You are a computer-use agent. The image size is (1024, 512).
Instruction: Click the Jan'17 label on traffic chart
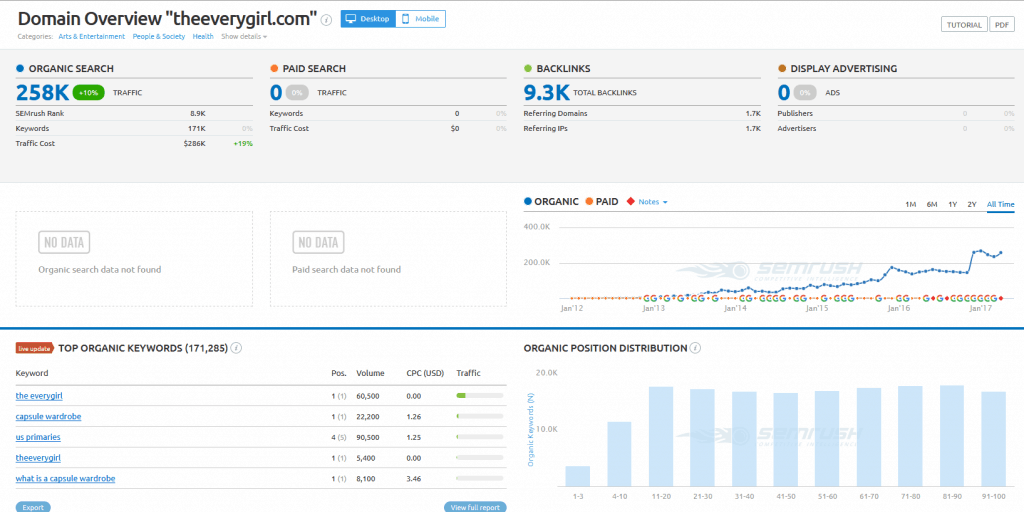click(980, 308)
